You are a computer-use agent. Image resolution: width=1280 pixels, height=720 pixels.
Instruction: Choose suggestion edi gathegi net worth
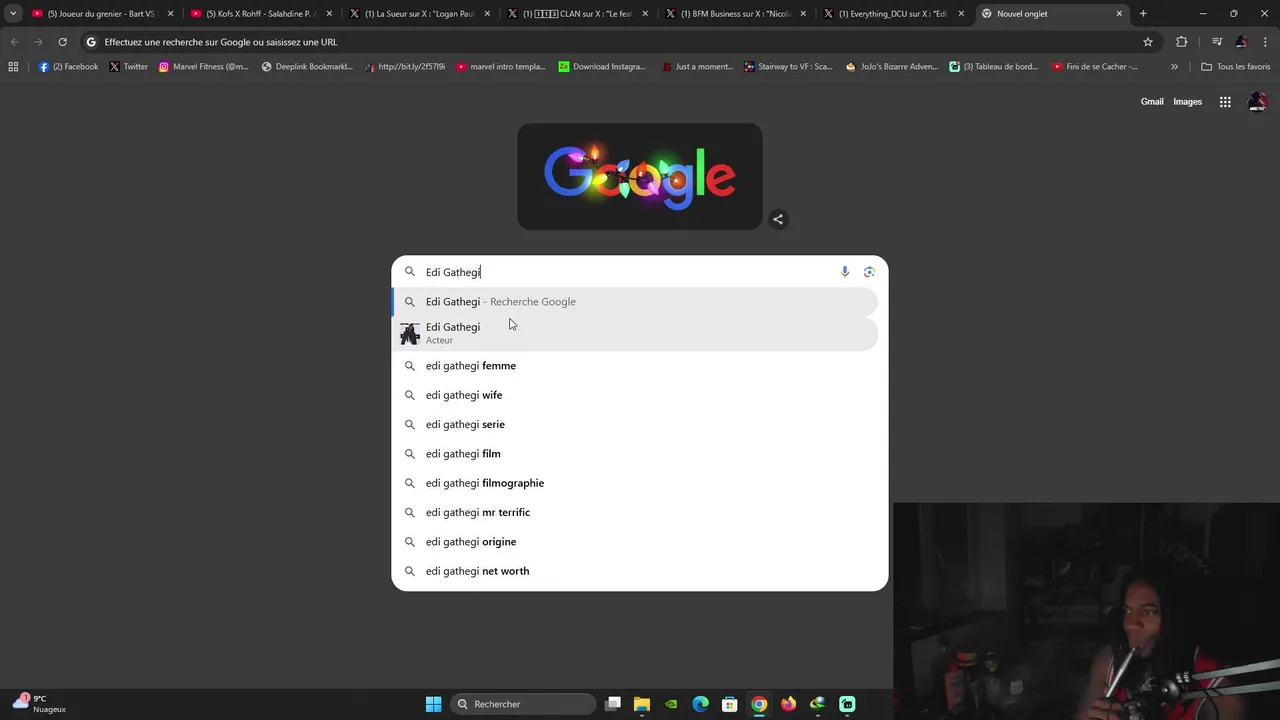coord(635,571)
